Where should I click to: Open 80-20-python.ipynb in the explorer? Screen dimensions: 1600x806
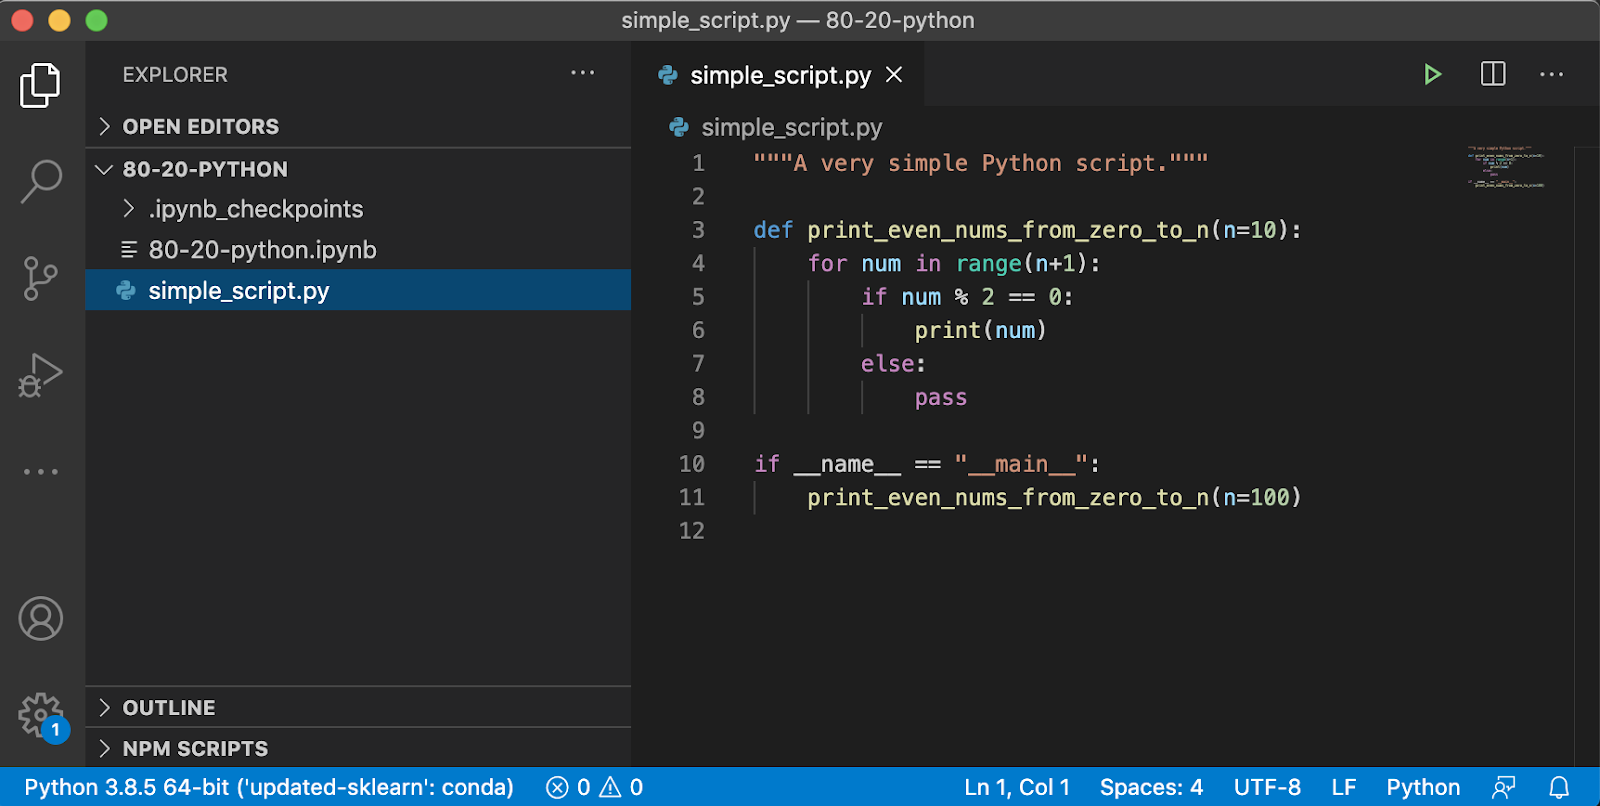[x=262, y=250]
